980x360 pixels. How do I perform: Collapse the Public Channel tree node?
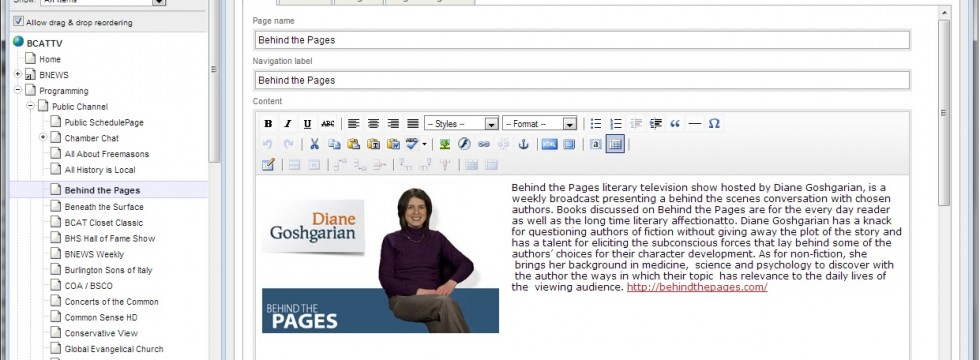pos(30,106)
